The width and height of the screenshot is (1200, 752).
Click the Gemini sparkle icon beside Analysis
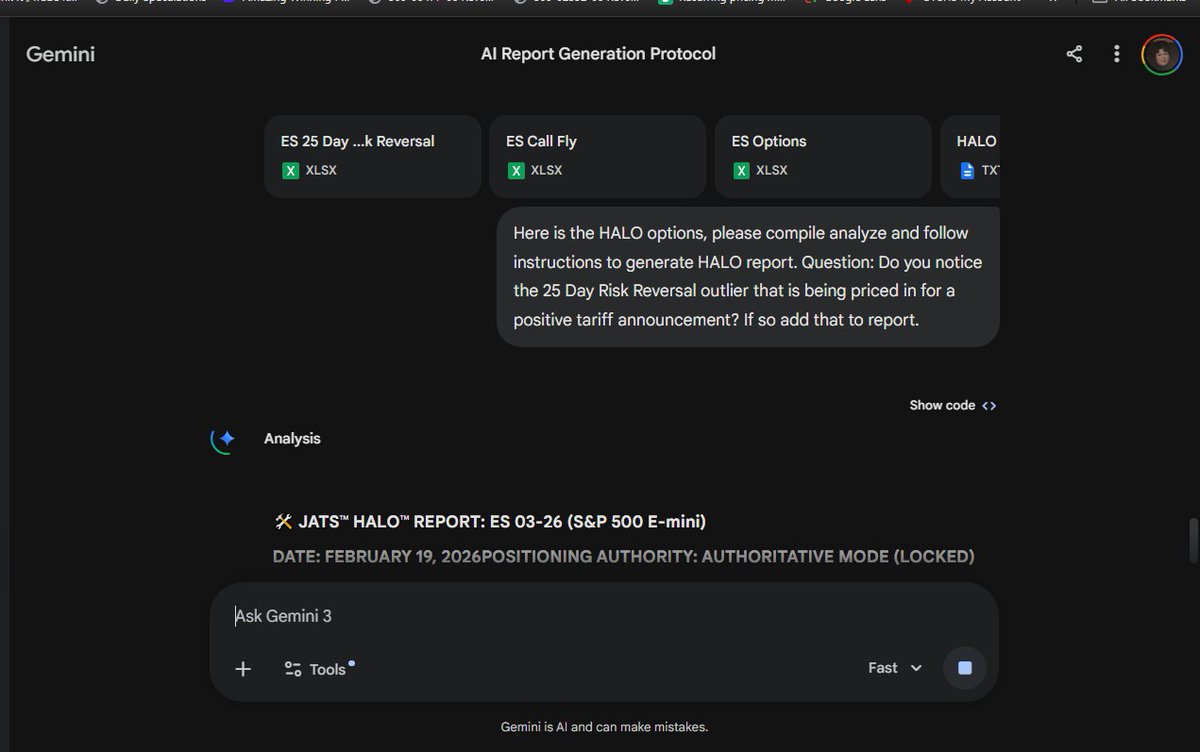click(224, 439)
